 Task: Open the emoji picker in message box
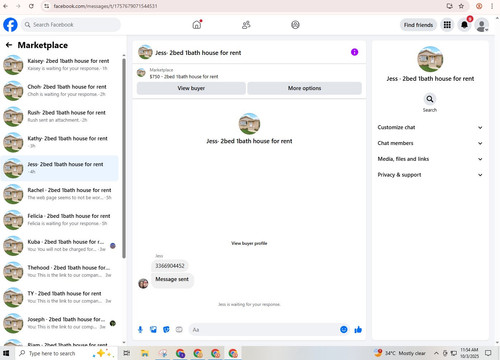pyautogui.click(x=344, y=330)
